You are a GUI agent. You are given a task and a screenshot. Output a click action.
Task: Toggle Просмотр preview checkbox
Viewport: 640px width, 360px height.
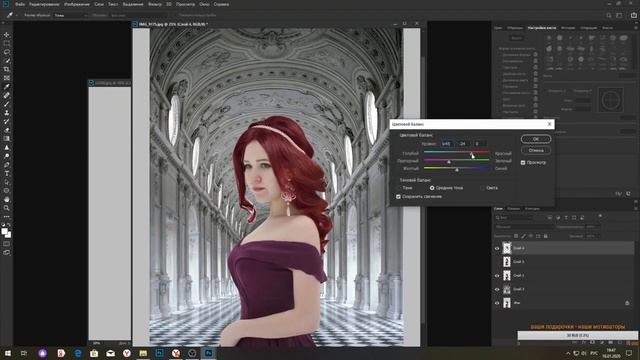pos(523,162)
